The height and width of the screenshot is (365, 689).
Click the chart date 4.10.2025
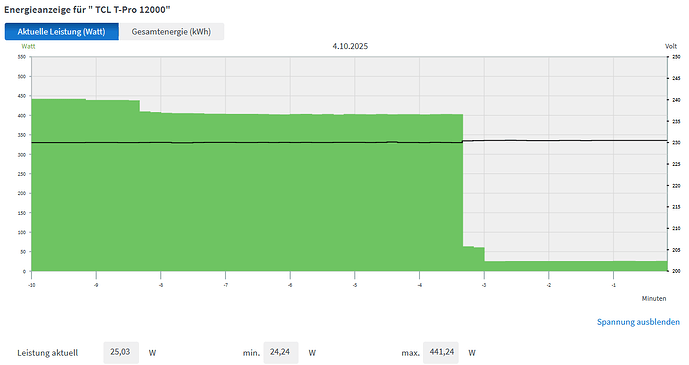(350, 46)
